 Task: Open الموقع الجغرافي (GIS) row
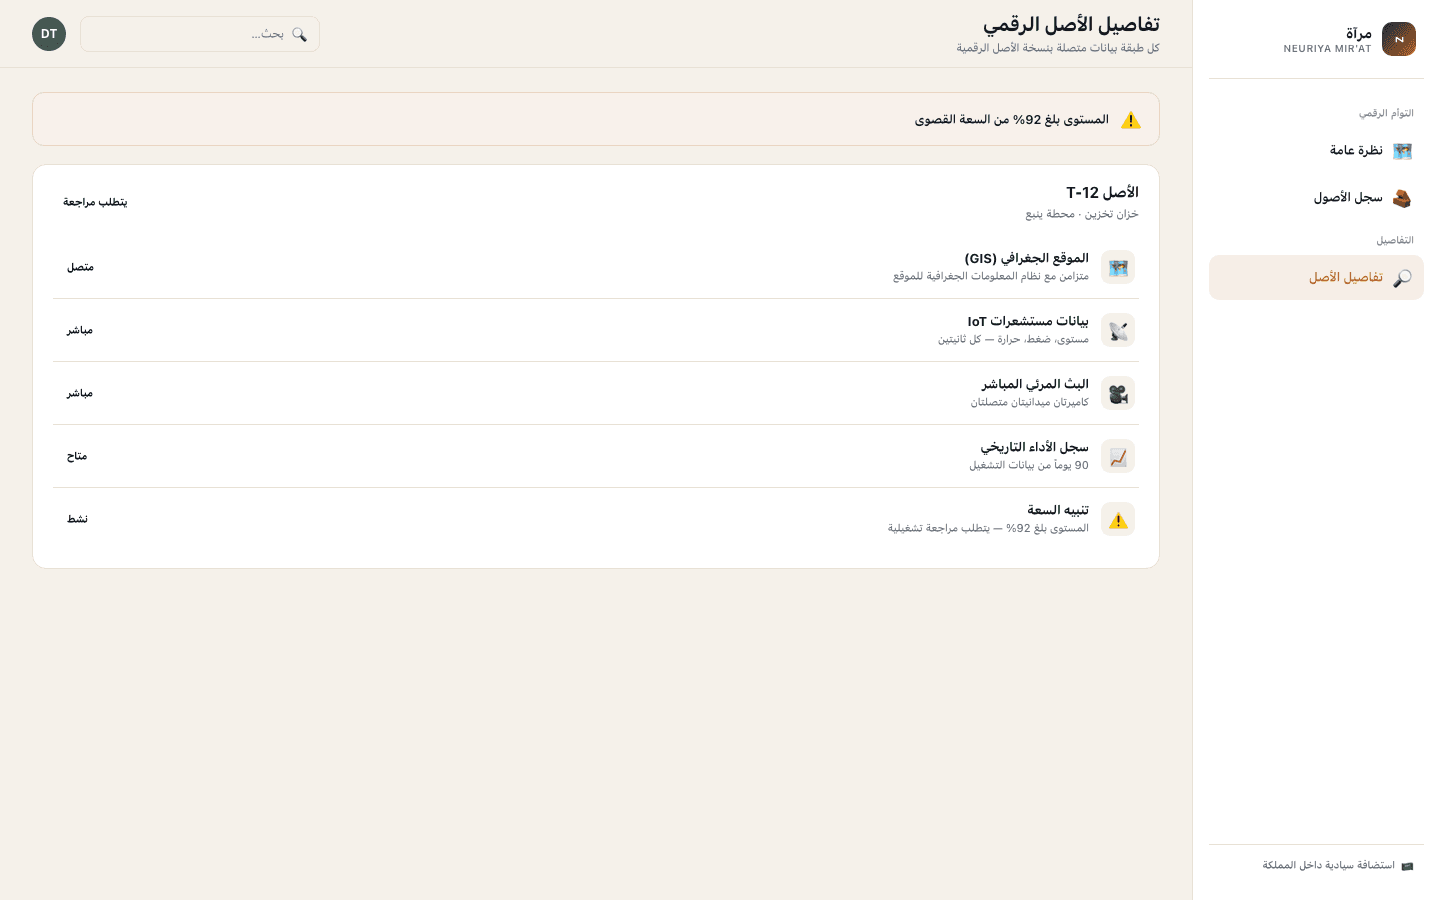tap(596, 267)
